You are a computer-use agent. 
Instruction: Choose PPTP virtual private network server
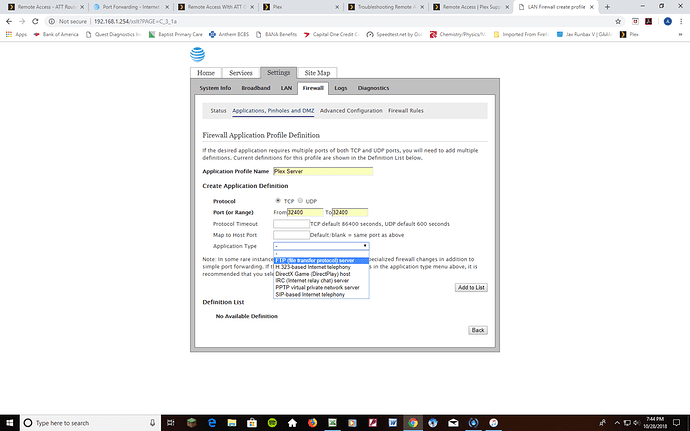321,287
